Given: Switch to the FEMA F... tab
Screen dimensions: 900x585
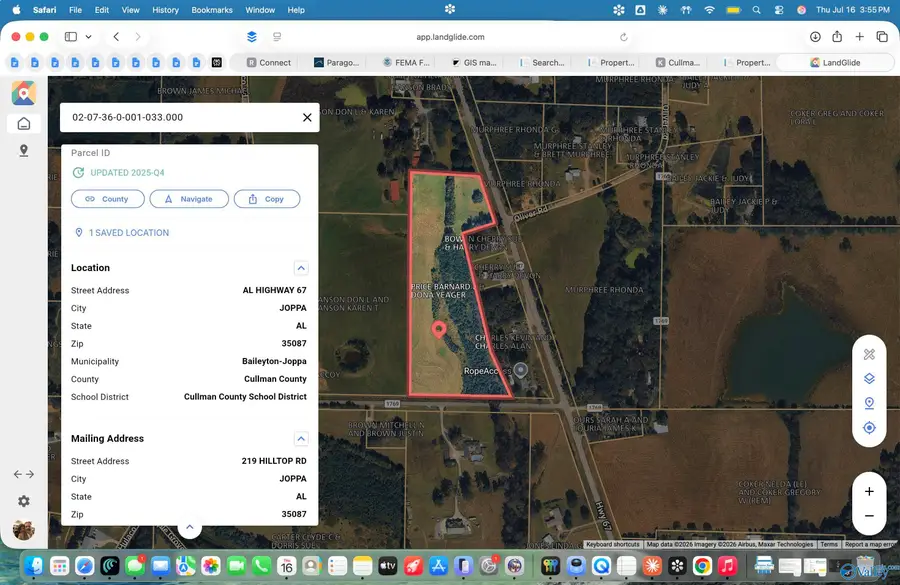Looking at the screenshot, I should pos(406,63).
